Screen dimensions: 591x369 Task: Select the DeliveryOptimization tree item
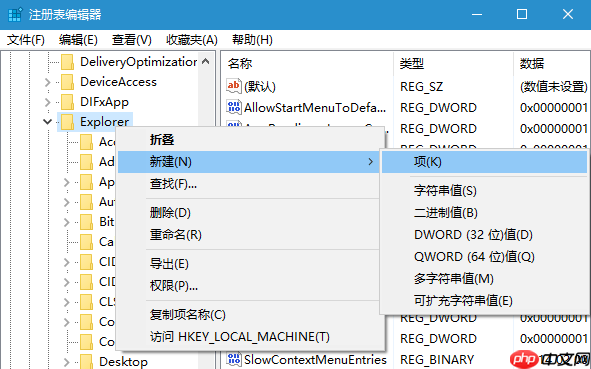[x=138, y=62]
